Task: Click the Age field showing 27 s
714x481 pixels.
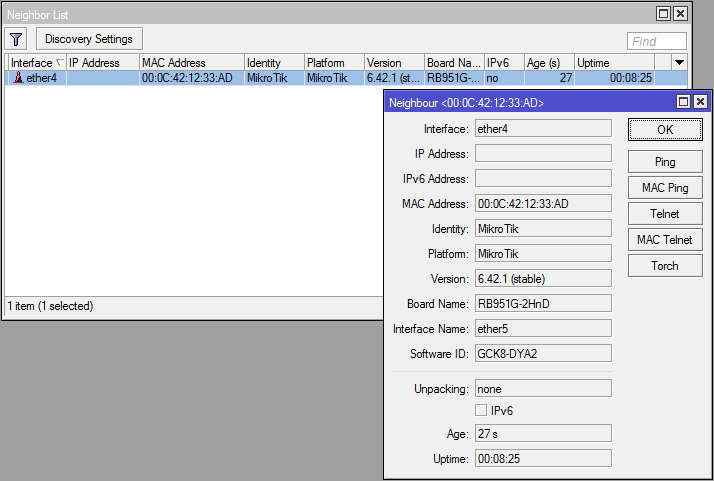Action: click(543, 434)
